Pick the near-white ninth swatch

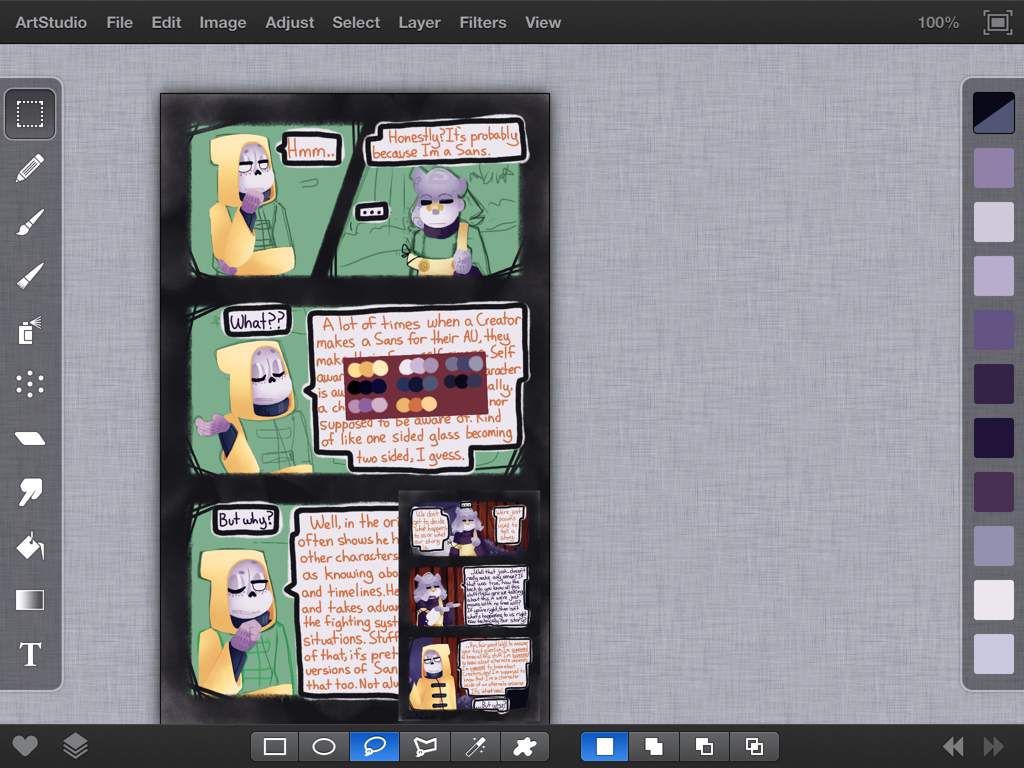point(993,600)
